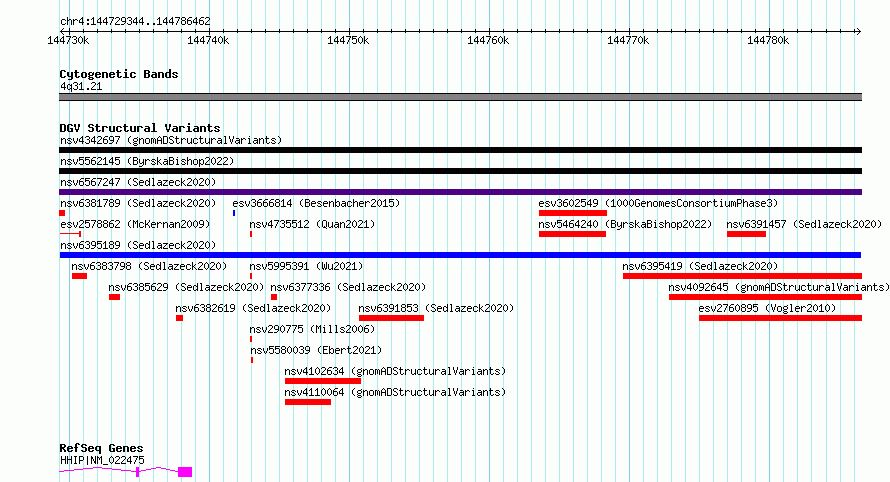Image resolution: width=890 pixels, height=482 pixels.
Task: Click the DGV Structural Variants track title
Action: 140,128
